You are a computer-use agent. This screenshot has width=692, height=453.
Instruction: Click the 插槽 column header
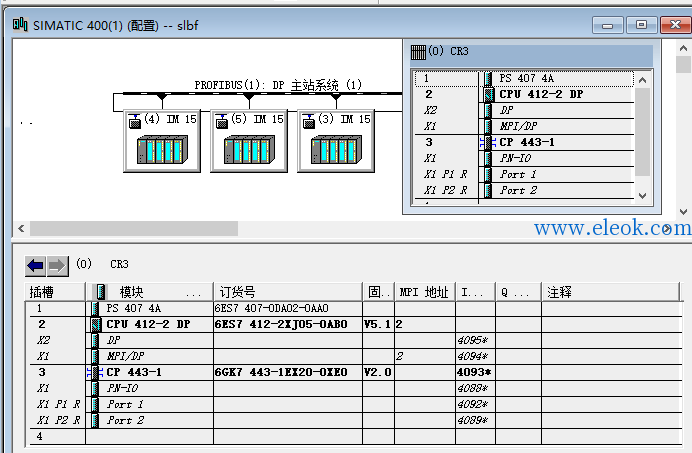tap(55, 292)
